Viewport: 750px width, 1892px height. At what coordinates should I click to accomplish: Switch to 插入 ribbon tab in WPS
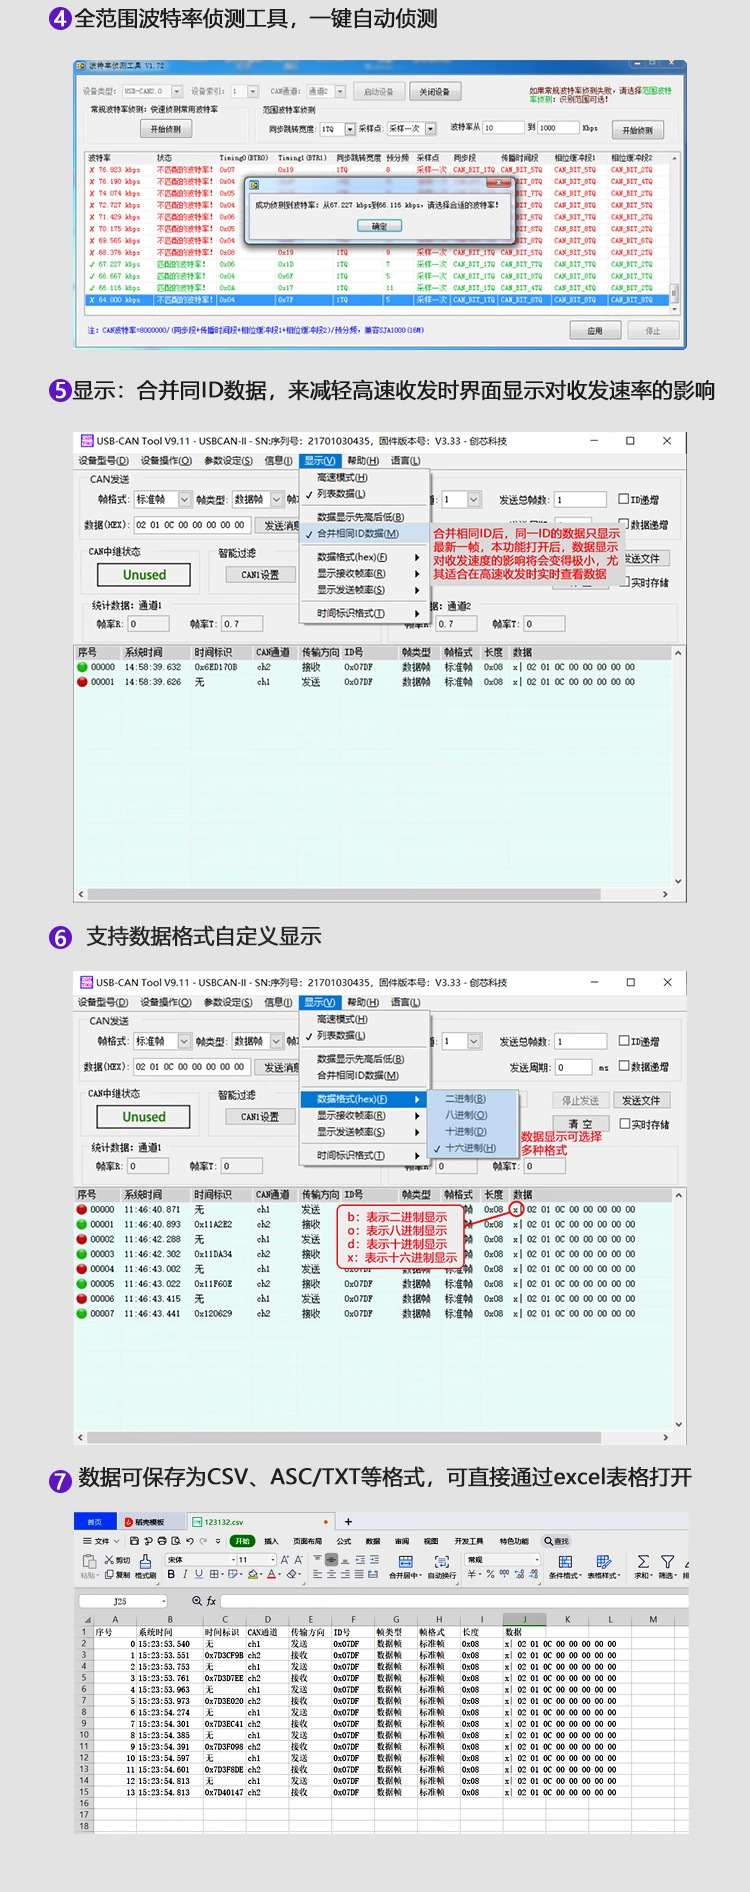pyautogui.click(x=271, y=1541)
